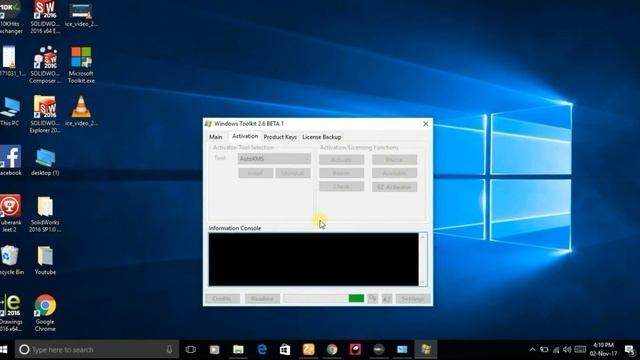Click the green progress bar in Toolkit
Screen dimensions: 640x360
coord(356,299)
